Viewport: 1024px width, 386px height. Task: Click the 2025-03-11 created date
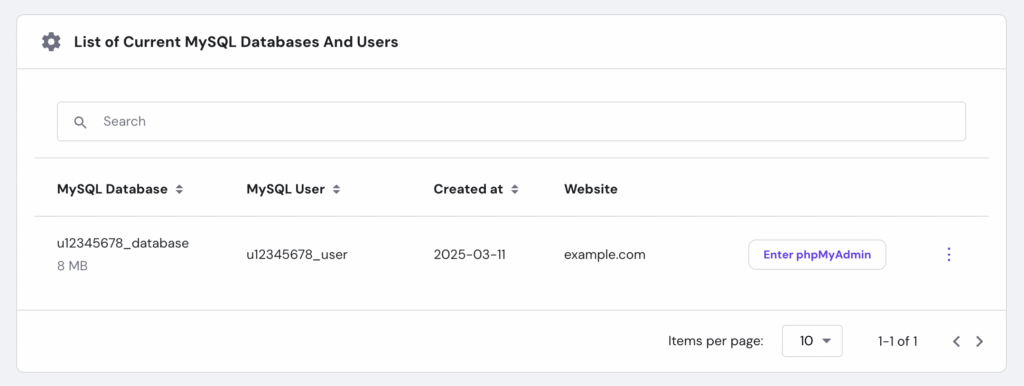(470, 255)
